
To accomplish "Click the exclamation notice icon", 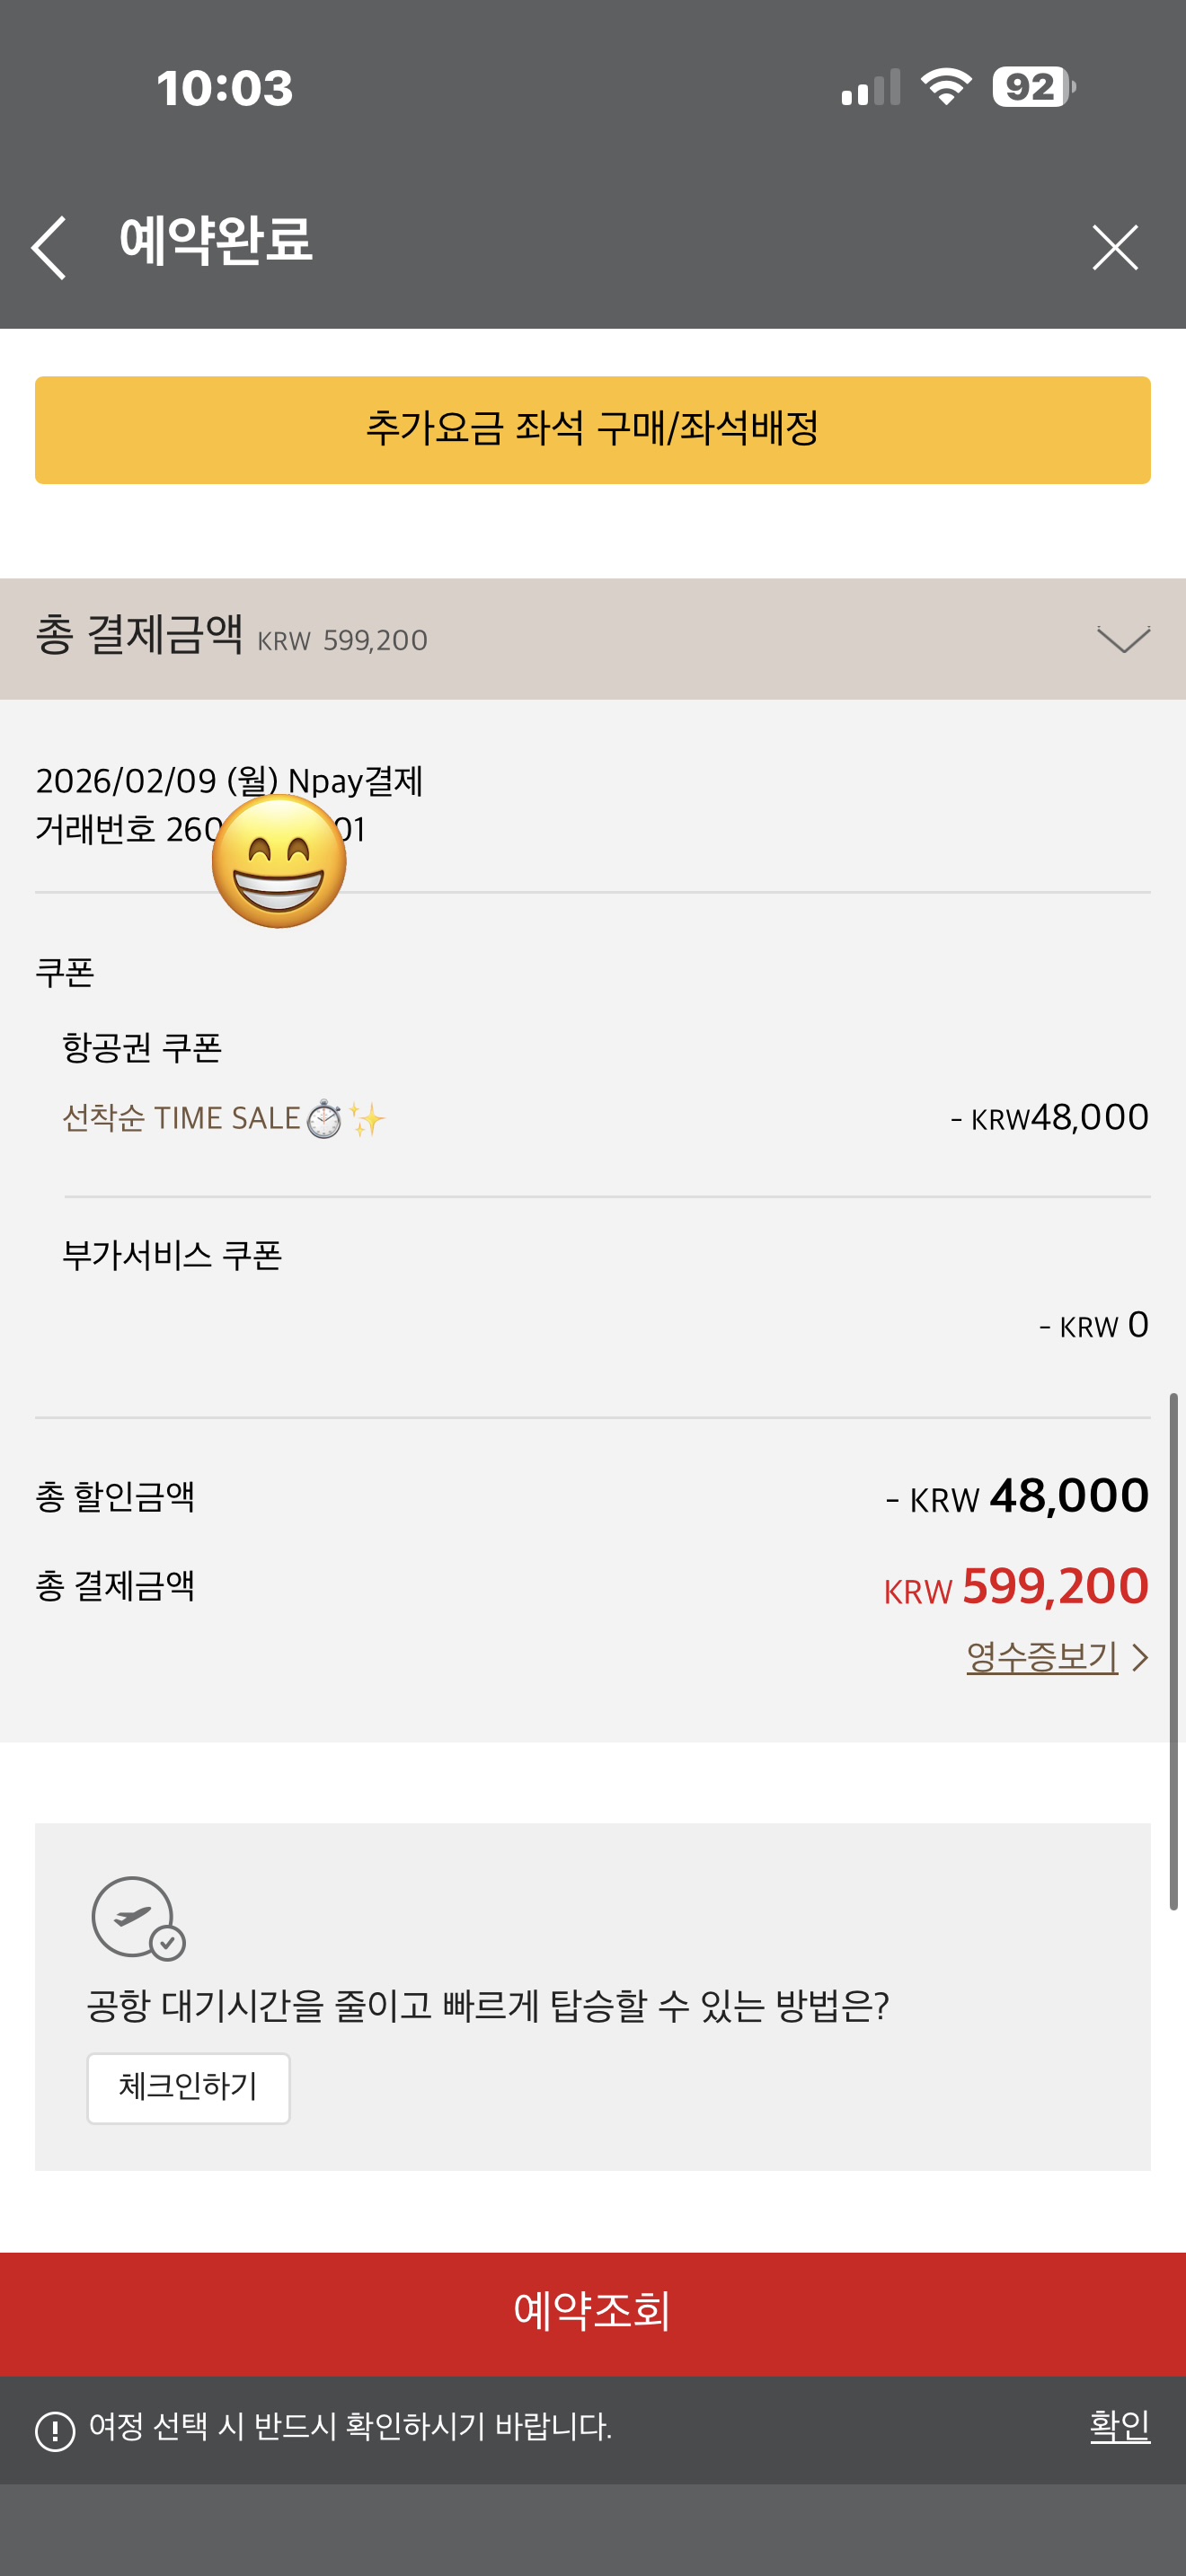I will [x=55, y=2430].
